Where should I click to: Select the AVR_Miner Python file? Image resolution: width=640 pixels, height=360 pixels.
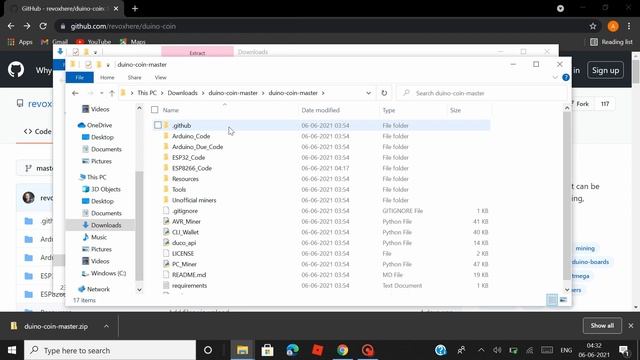pos(186,221)
